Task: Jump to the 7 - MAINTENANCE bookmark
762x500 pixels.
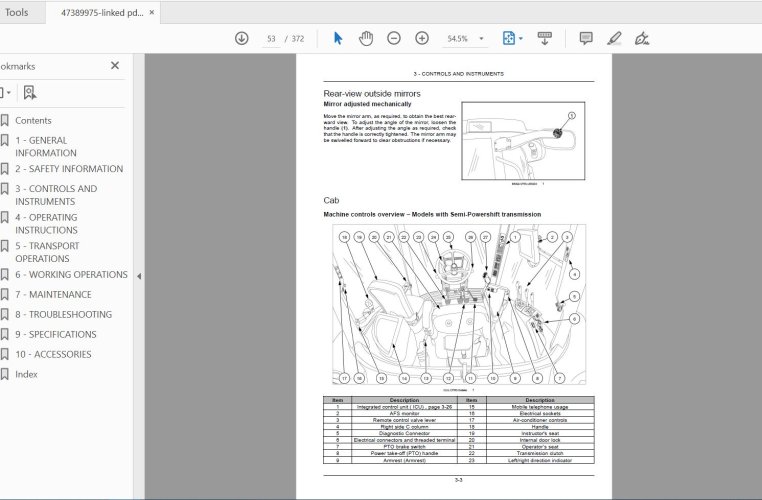Action: (x=53, y=295)
